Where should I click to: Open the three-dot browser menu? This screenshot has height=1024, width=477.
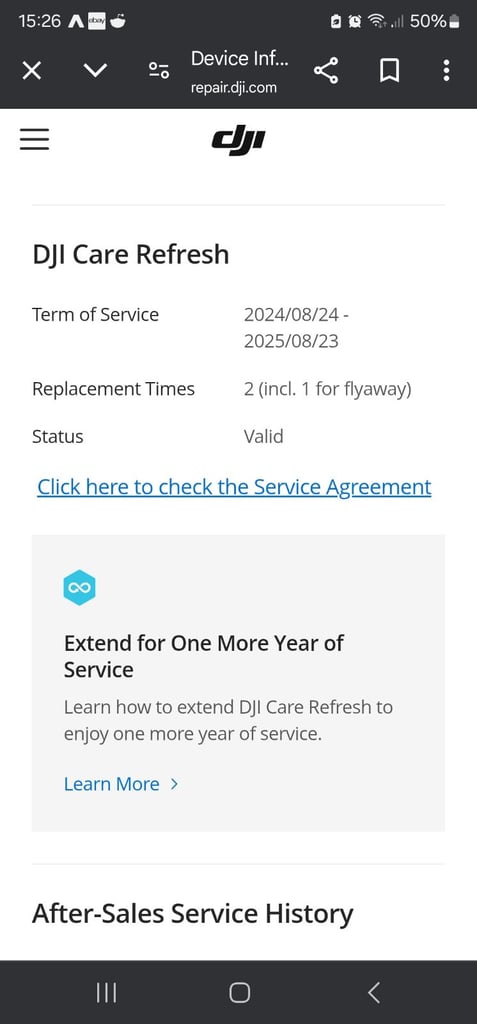446,71
